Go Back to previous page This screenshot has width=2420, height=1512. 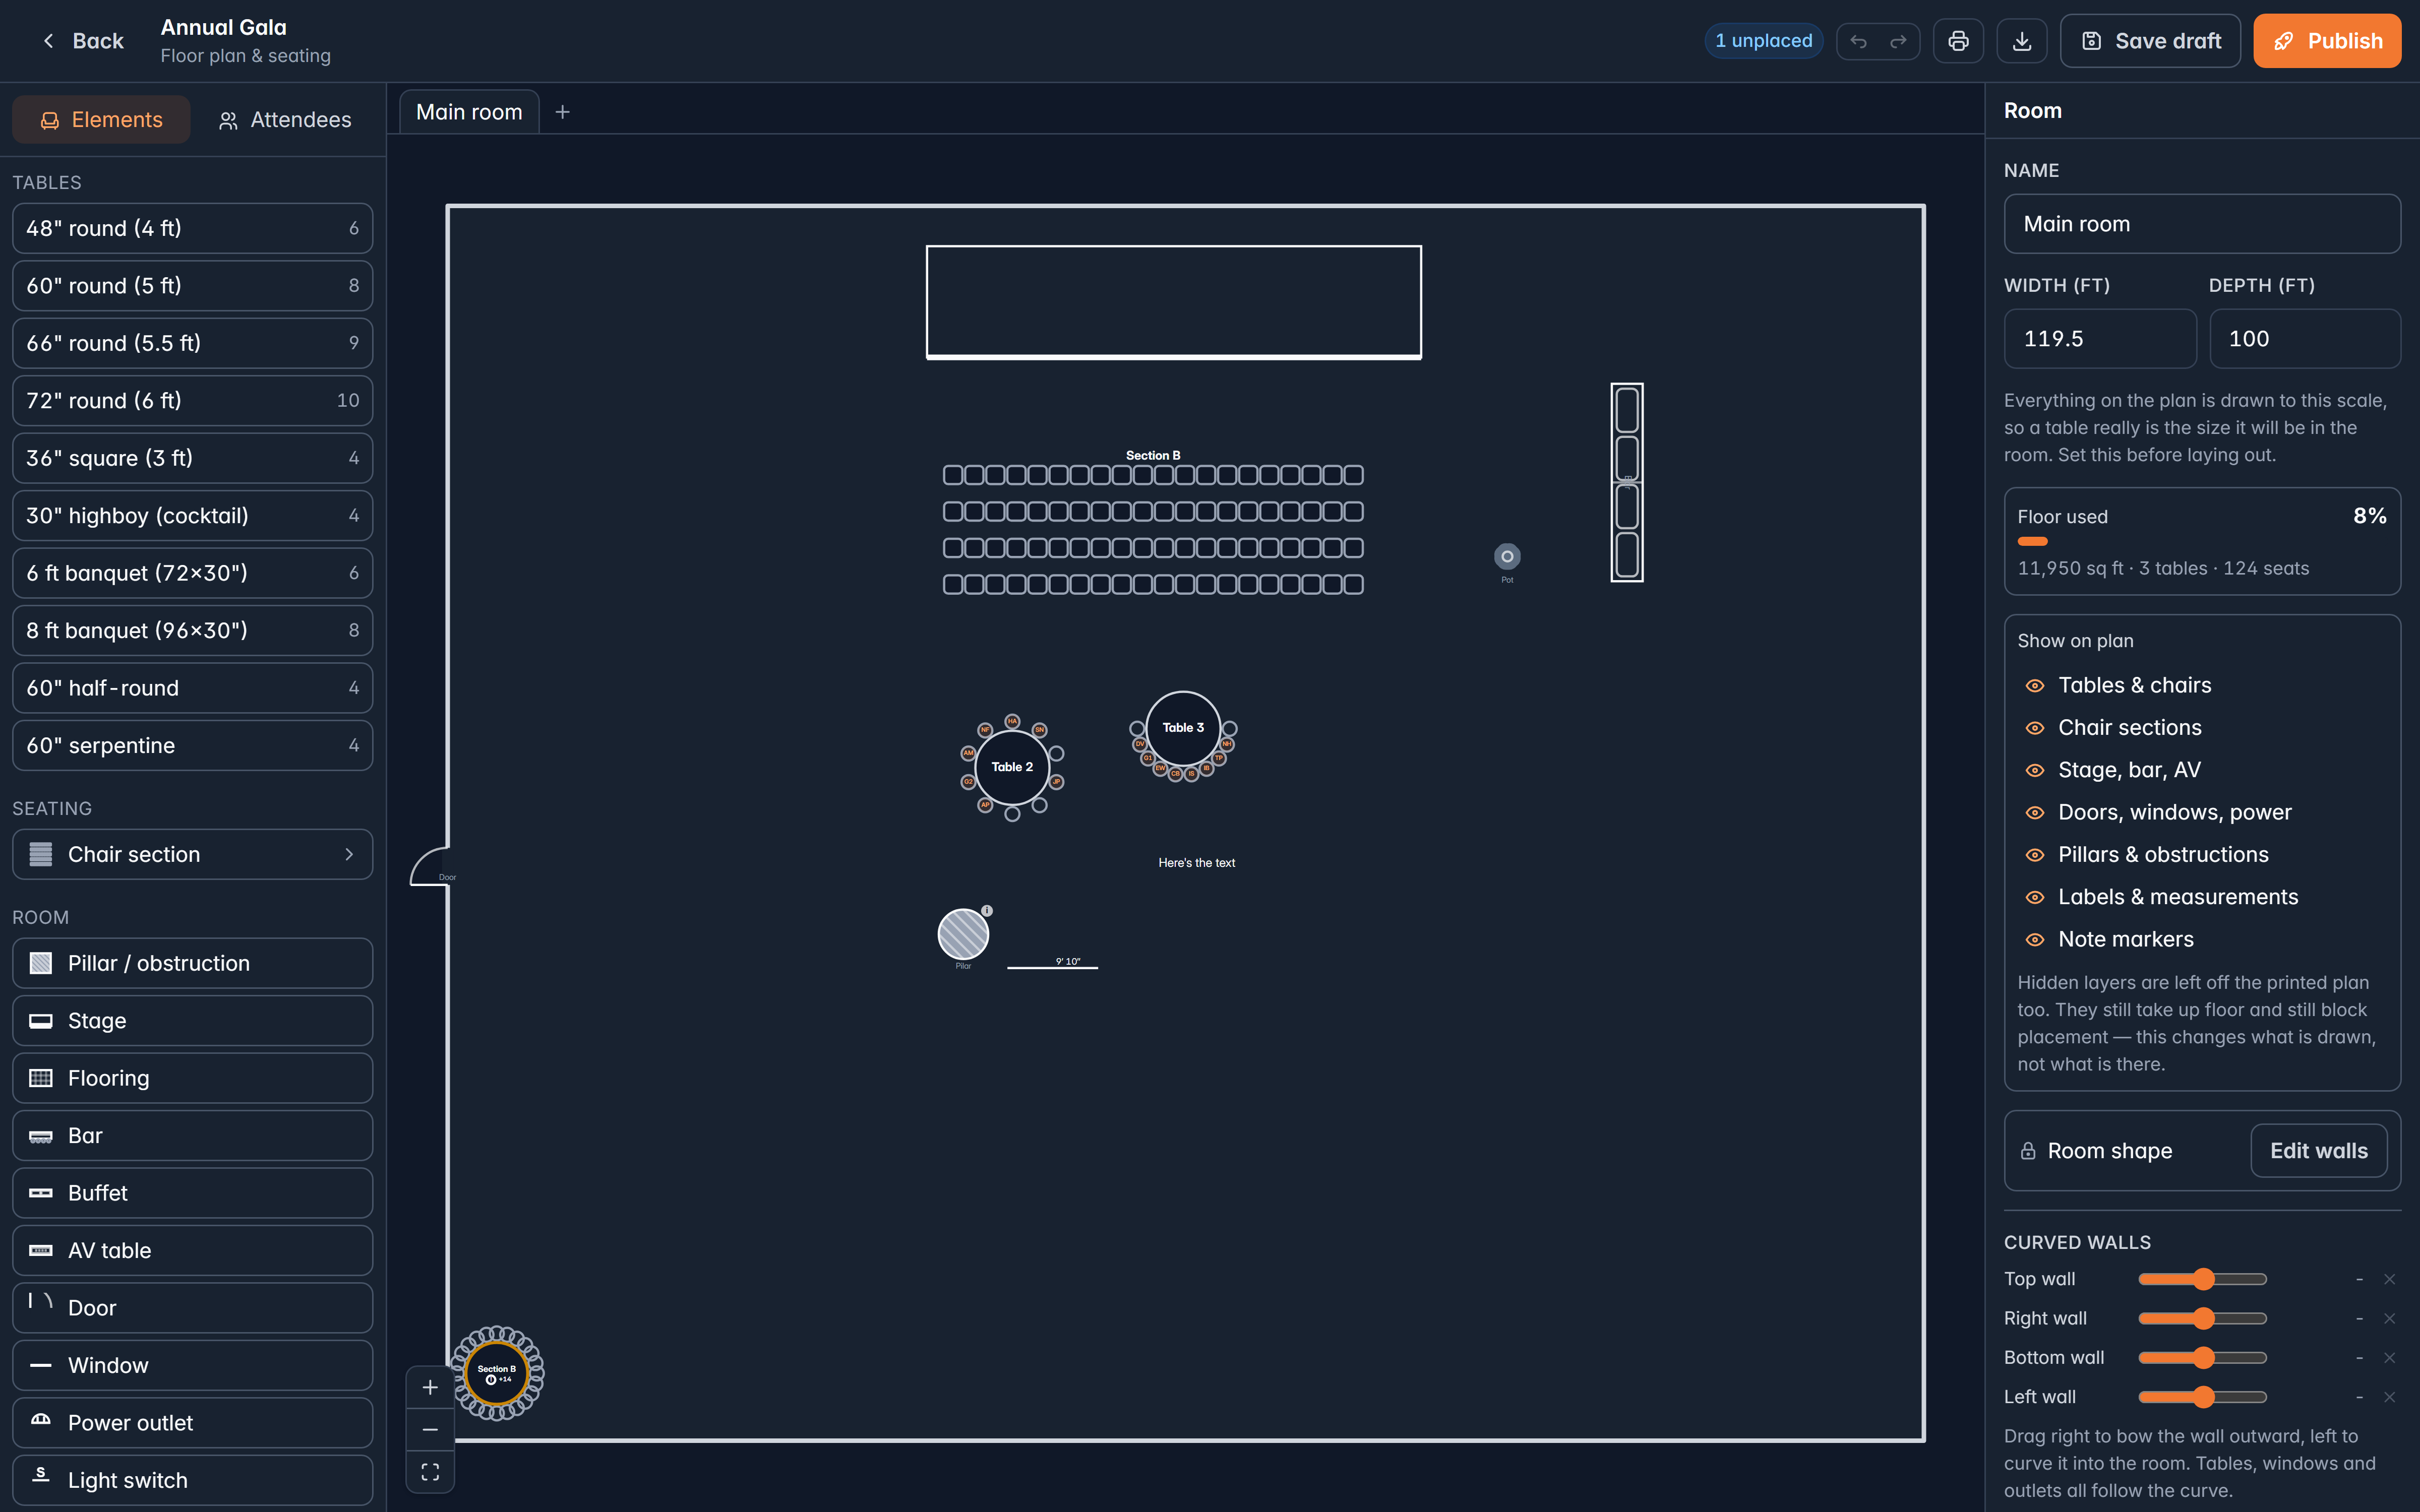coord(83,41)
